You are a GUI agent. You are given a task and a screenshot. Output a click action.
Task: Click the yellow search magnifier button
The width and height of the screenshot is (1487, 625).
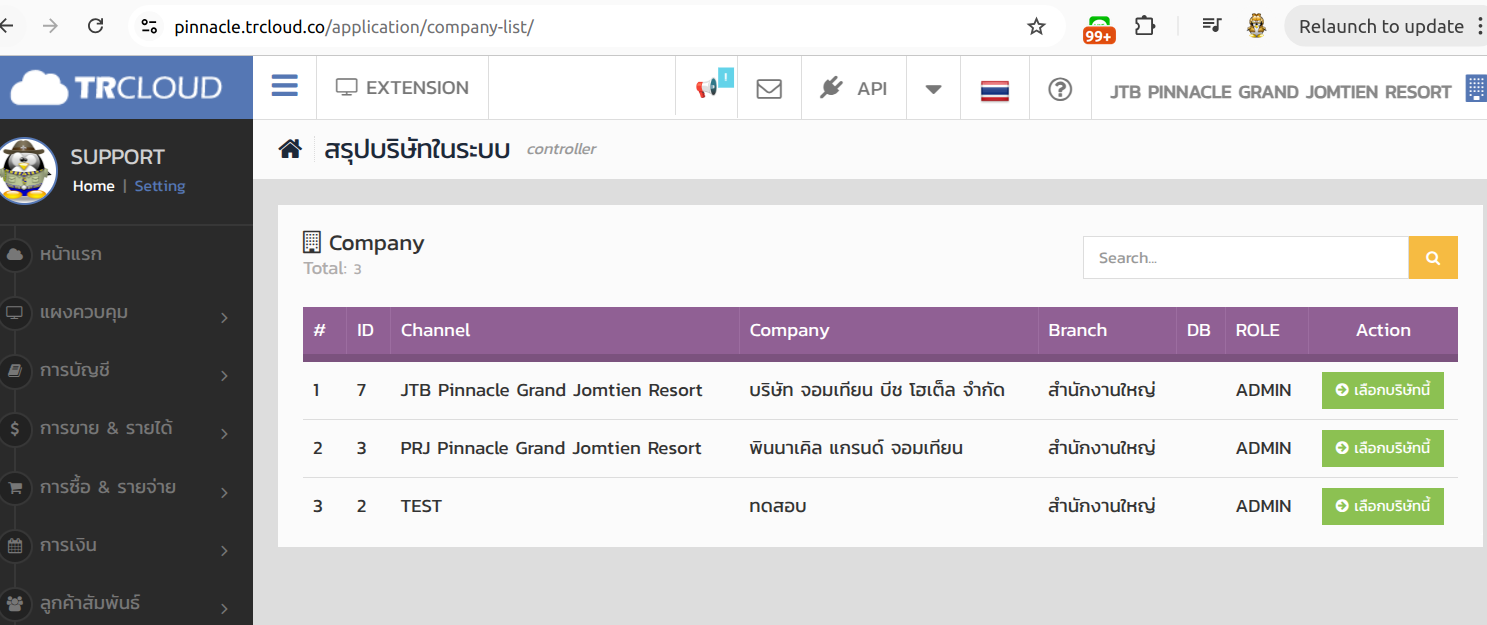click(1433, 258)
